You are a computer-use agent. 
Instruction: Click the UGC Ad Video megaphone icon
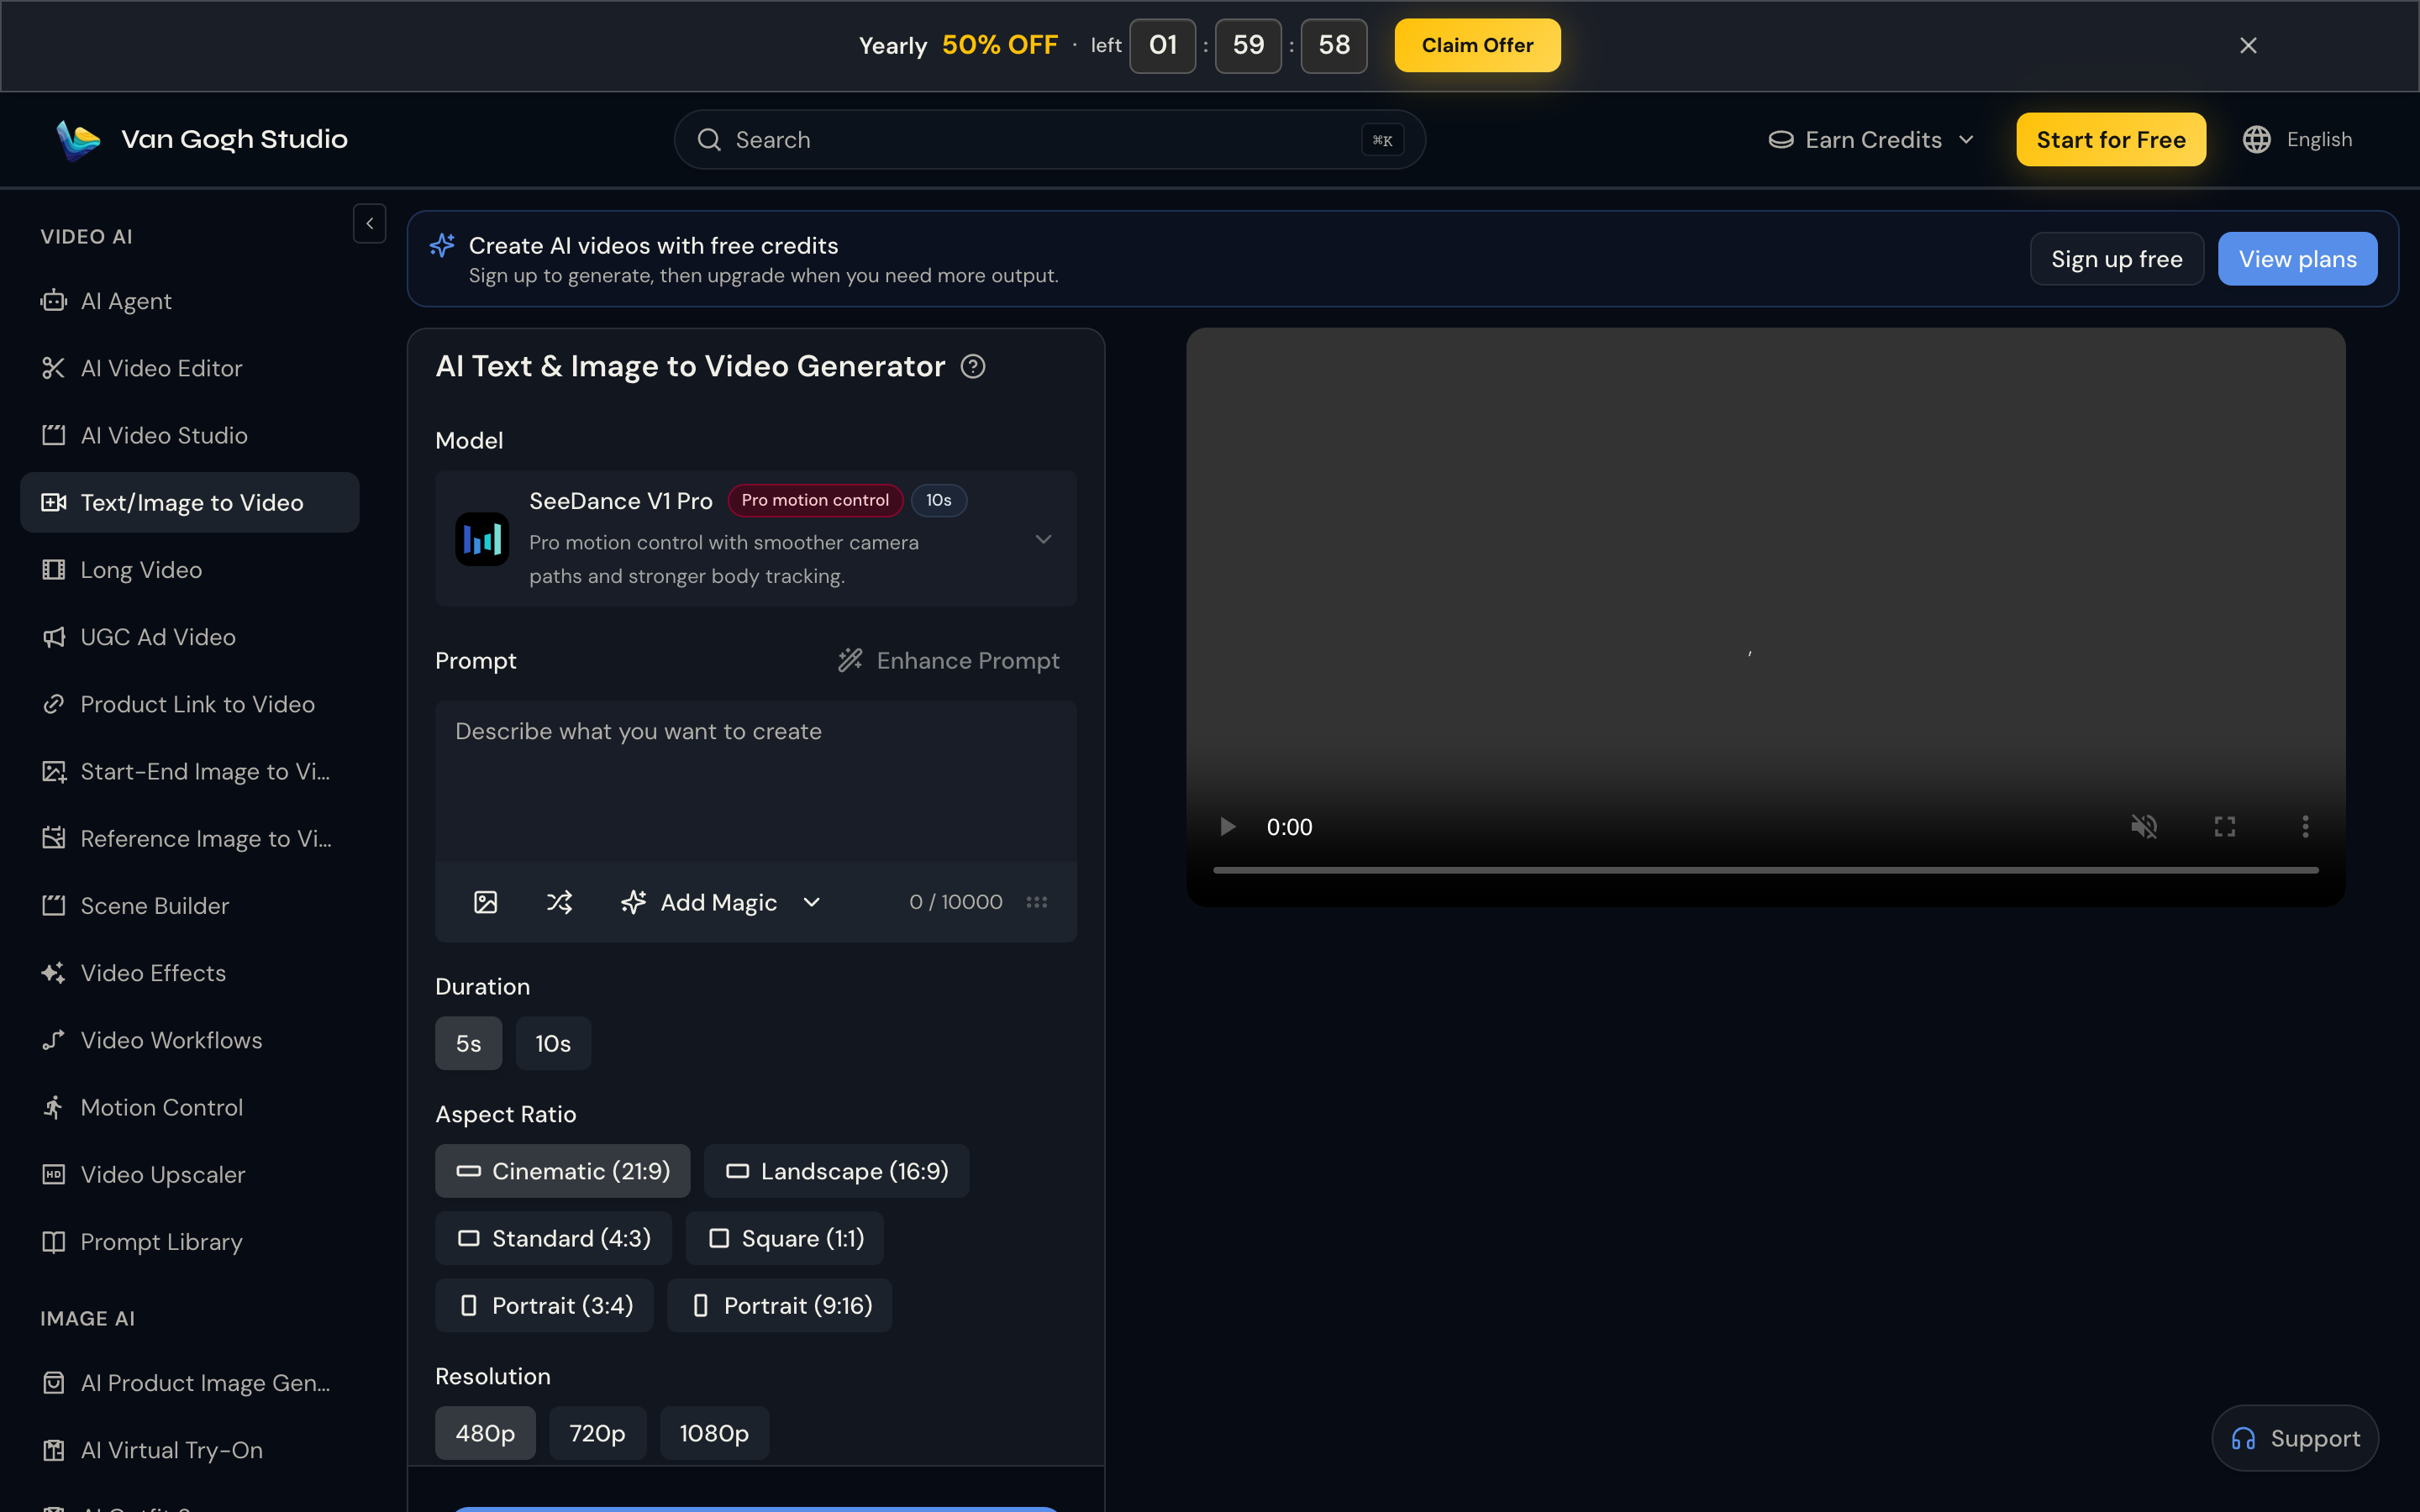click(53, 637)
